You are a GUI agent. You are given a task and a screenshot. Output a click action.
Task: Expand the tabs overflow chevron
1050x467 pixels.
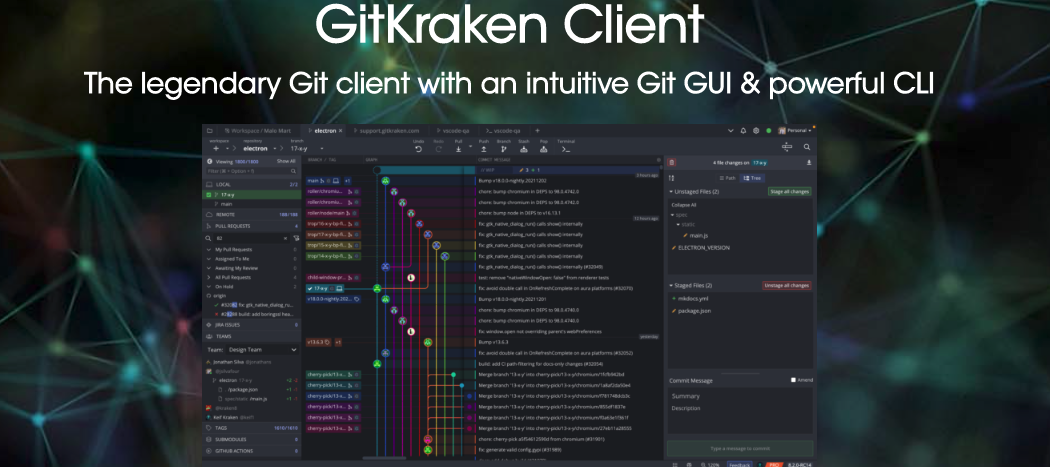[731, 131]
